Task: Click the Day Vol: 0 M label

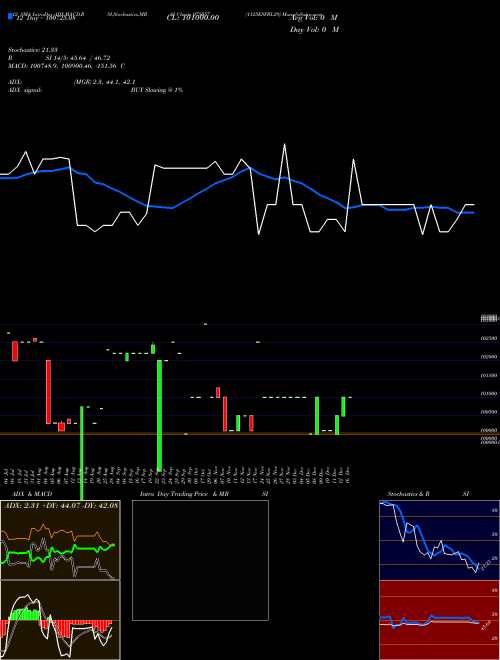Action: [314, 29]
